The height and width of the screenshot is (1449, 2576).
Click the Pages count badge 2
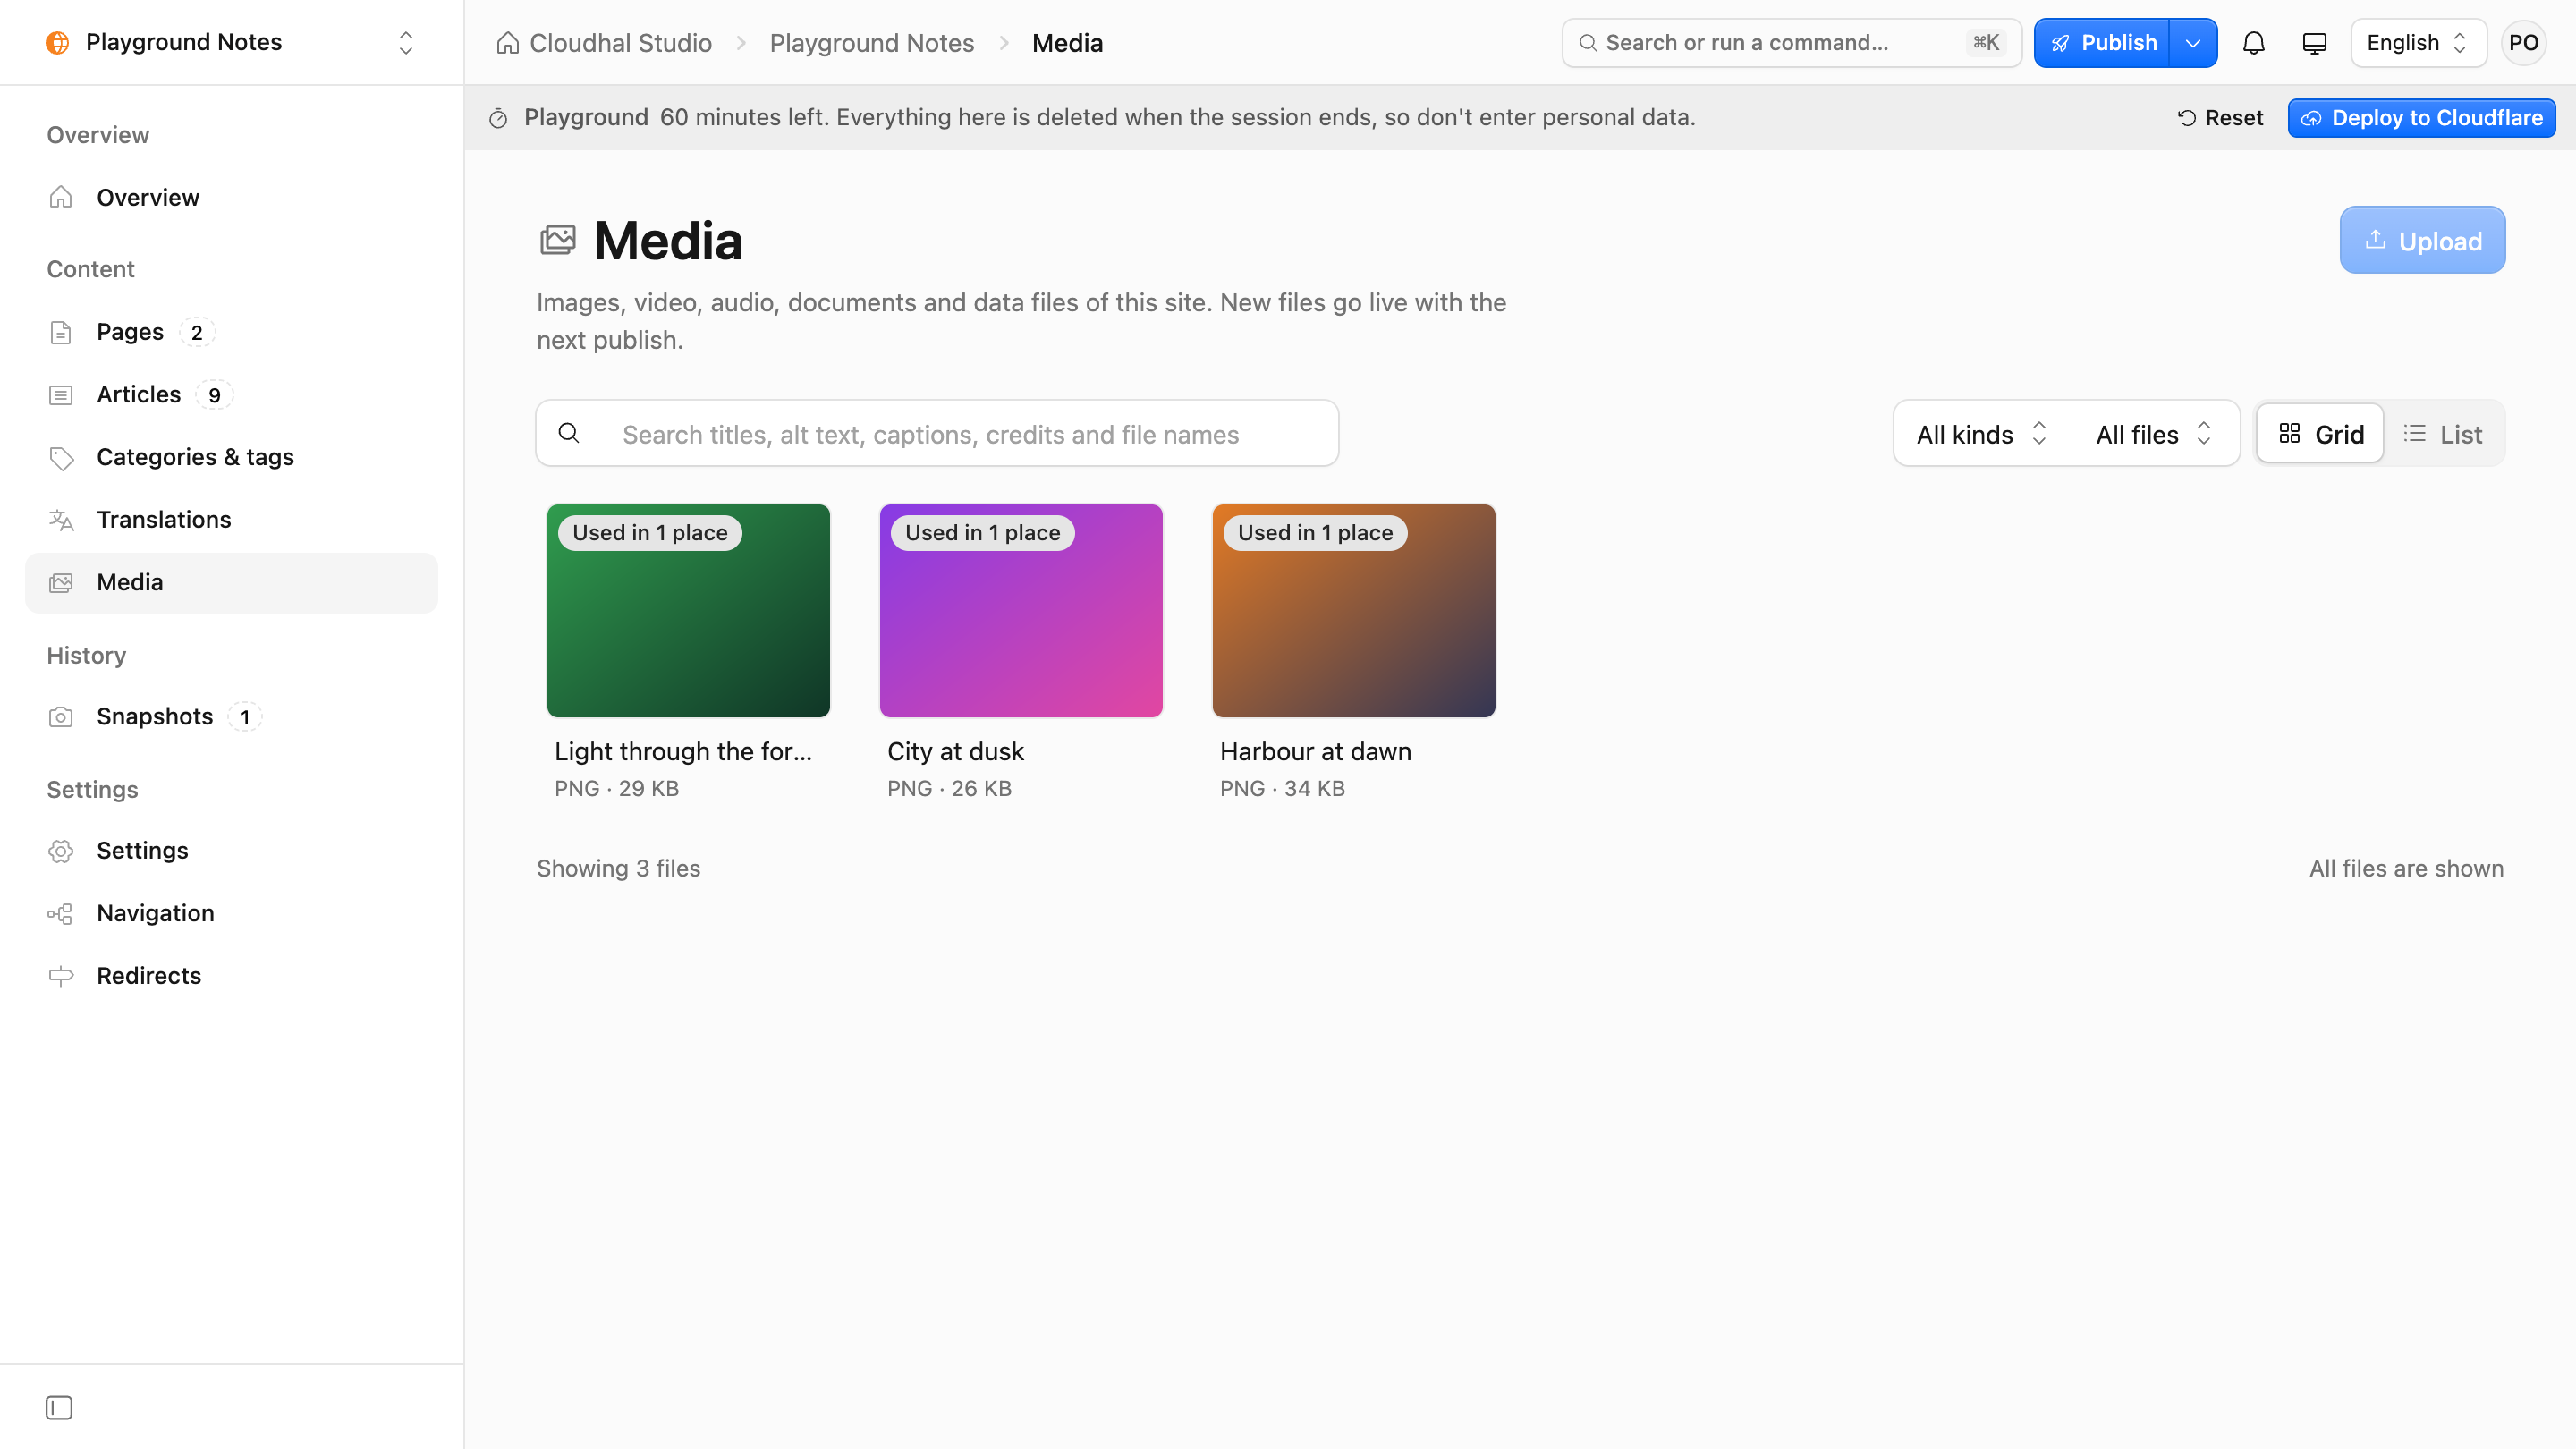(197, 332)
